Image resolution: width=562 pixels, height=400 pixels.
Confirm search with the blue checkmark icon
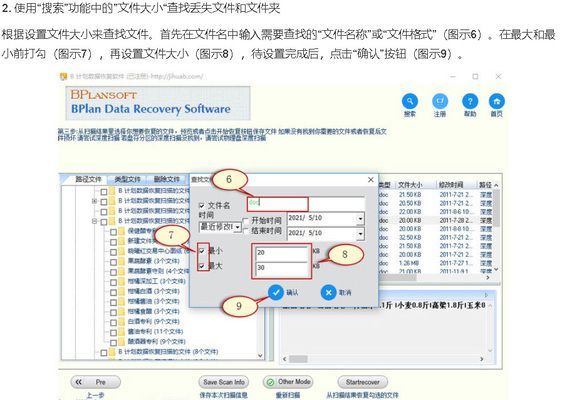pyautogui.click(x=276, y=292)
